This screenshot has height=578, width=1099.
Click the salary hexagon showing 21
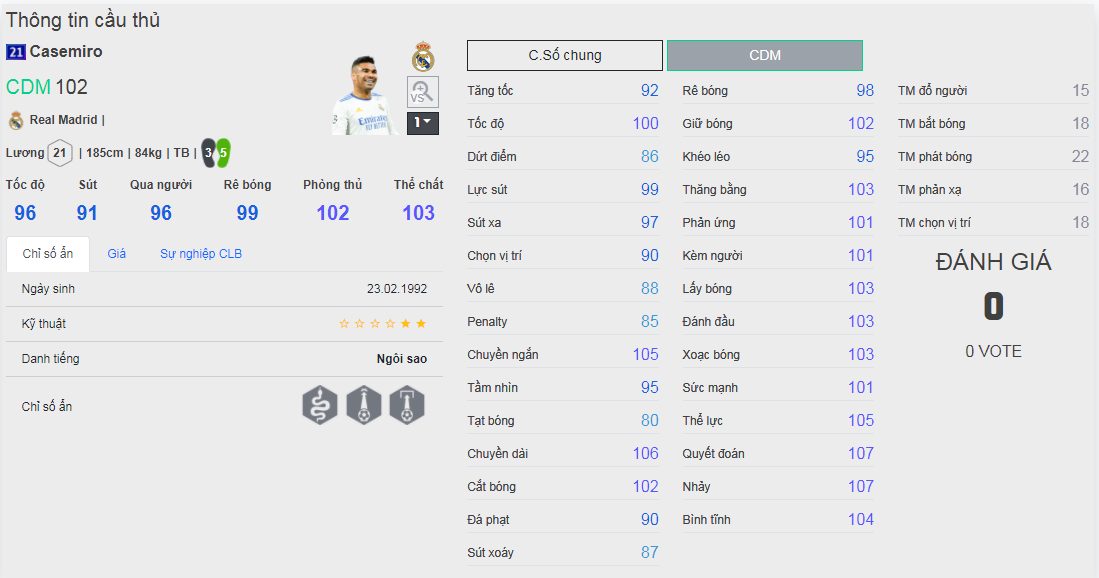pos(60,153)
